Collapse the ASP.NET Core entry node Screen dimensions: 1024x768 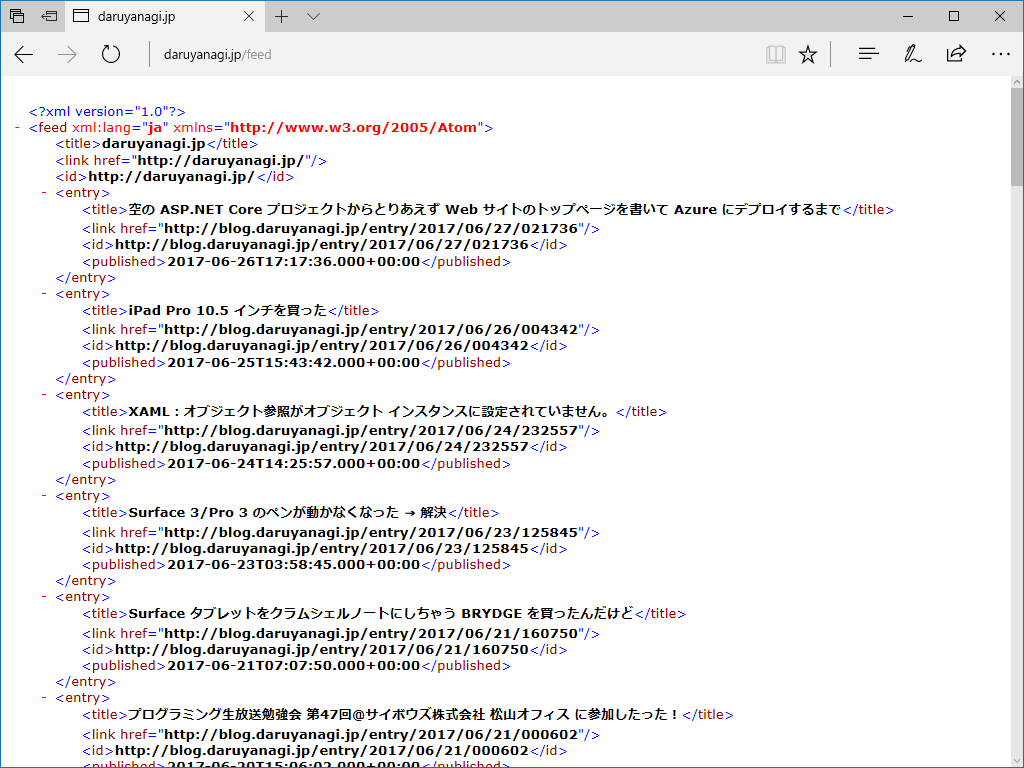click(x=44, y=193)
